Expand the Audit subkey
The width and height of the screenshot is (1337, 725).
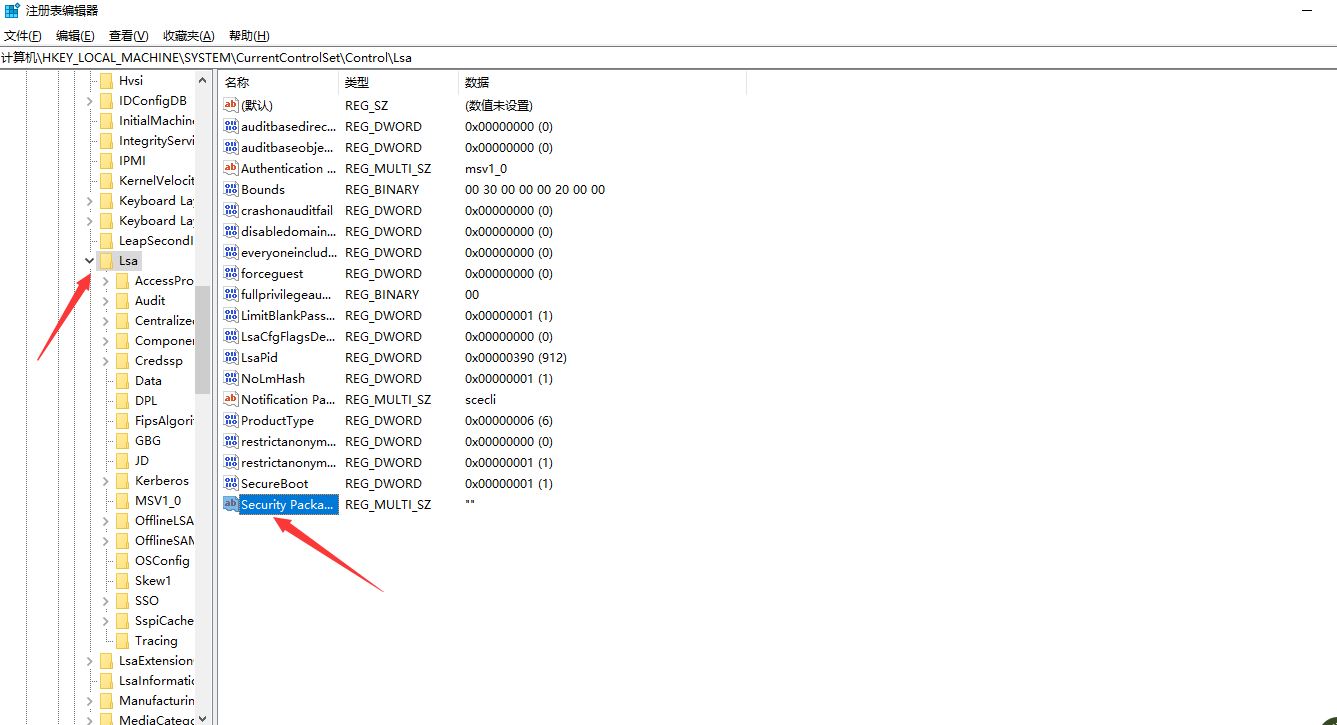click(x=106, y=301)
